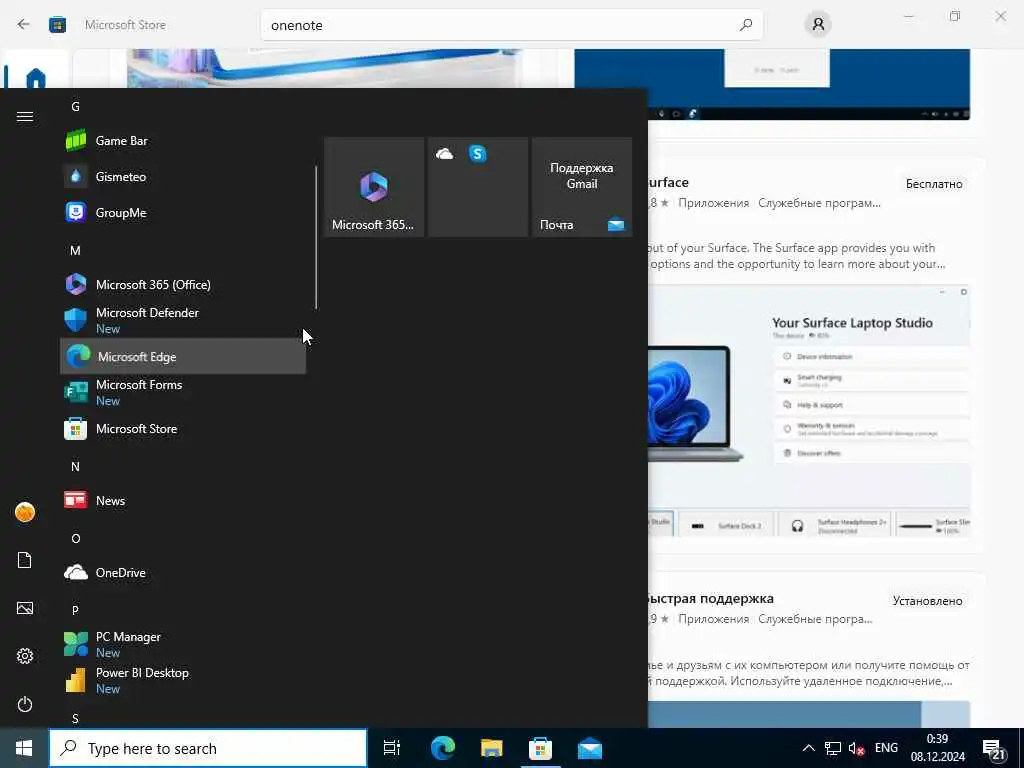Click the Start menu app list scrollbar
Viewport: 1024px width, 768px height.
[x=316, y=237]
